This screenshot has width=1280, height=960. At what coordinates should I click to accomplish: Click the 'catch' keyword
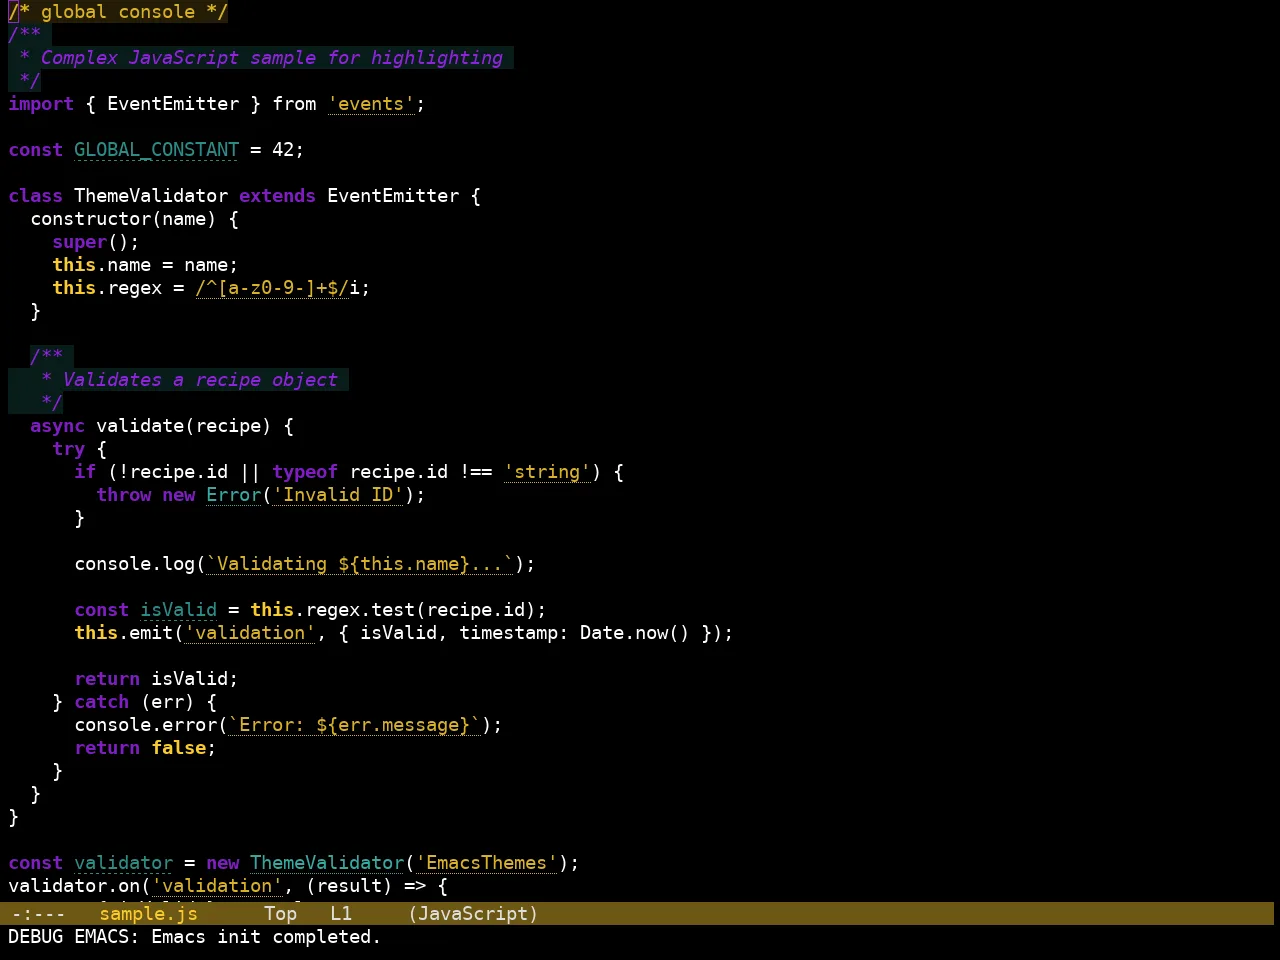coord(101,702)
